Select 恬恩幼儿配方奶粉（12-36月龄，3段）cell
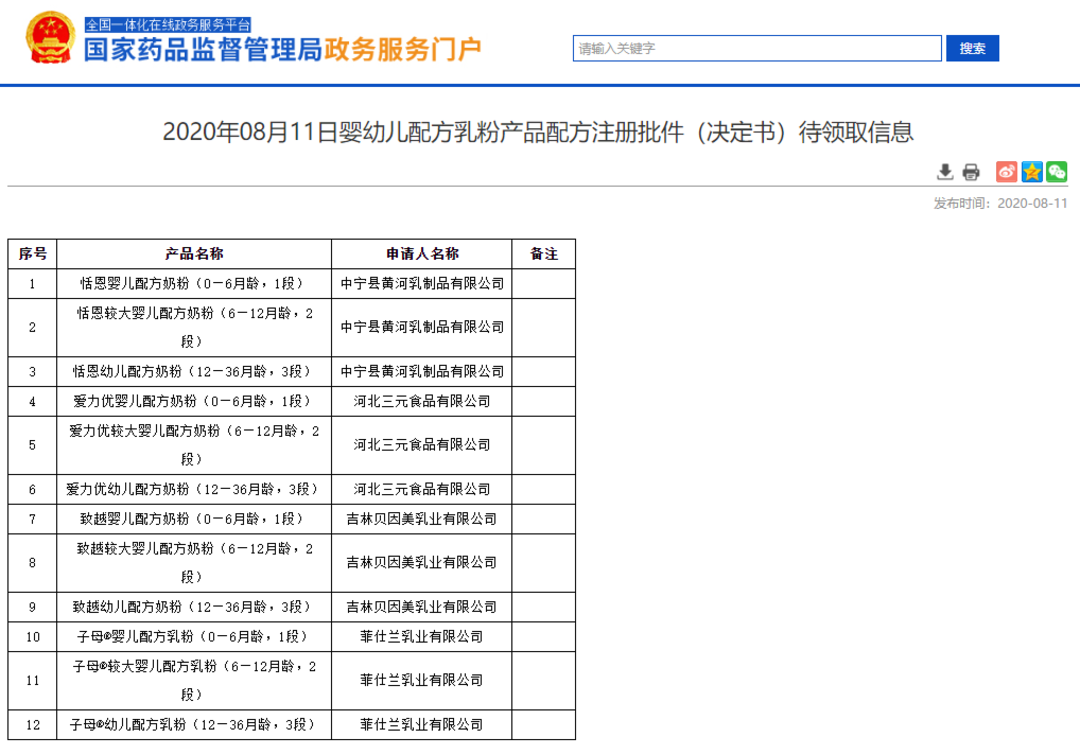The height and width of the screenshot is (755, 1080). click(194, 372)
